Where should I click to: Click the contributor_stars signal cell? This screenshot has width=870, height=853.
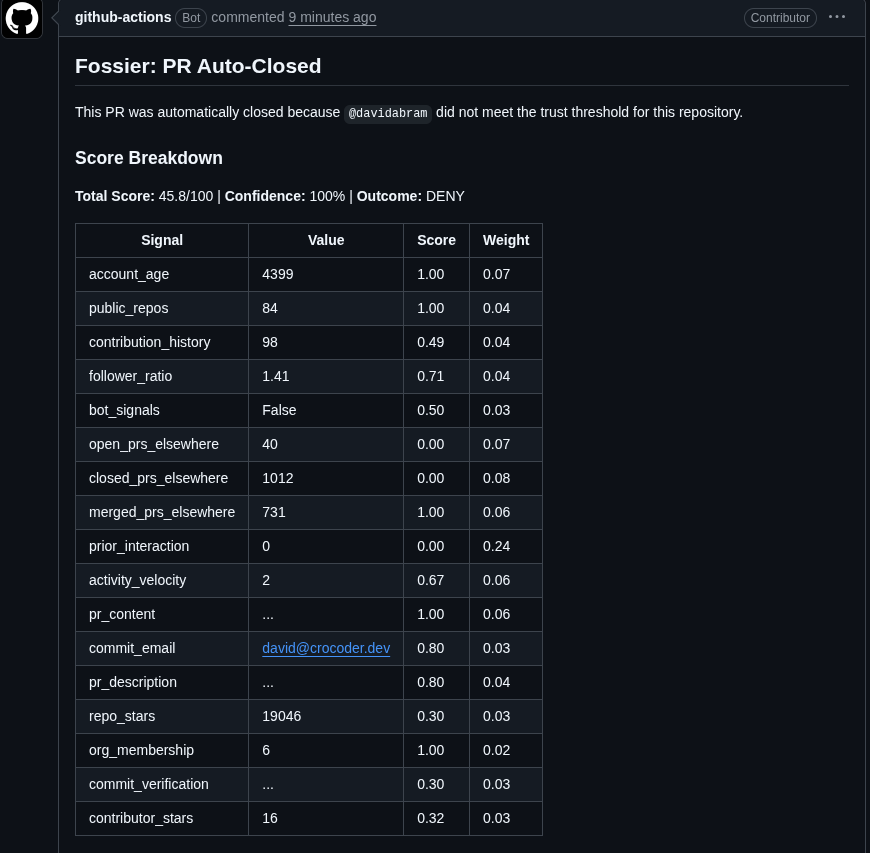point(162,818)
